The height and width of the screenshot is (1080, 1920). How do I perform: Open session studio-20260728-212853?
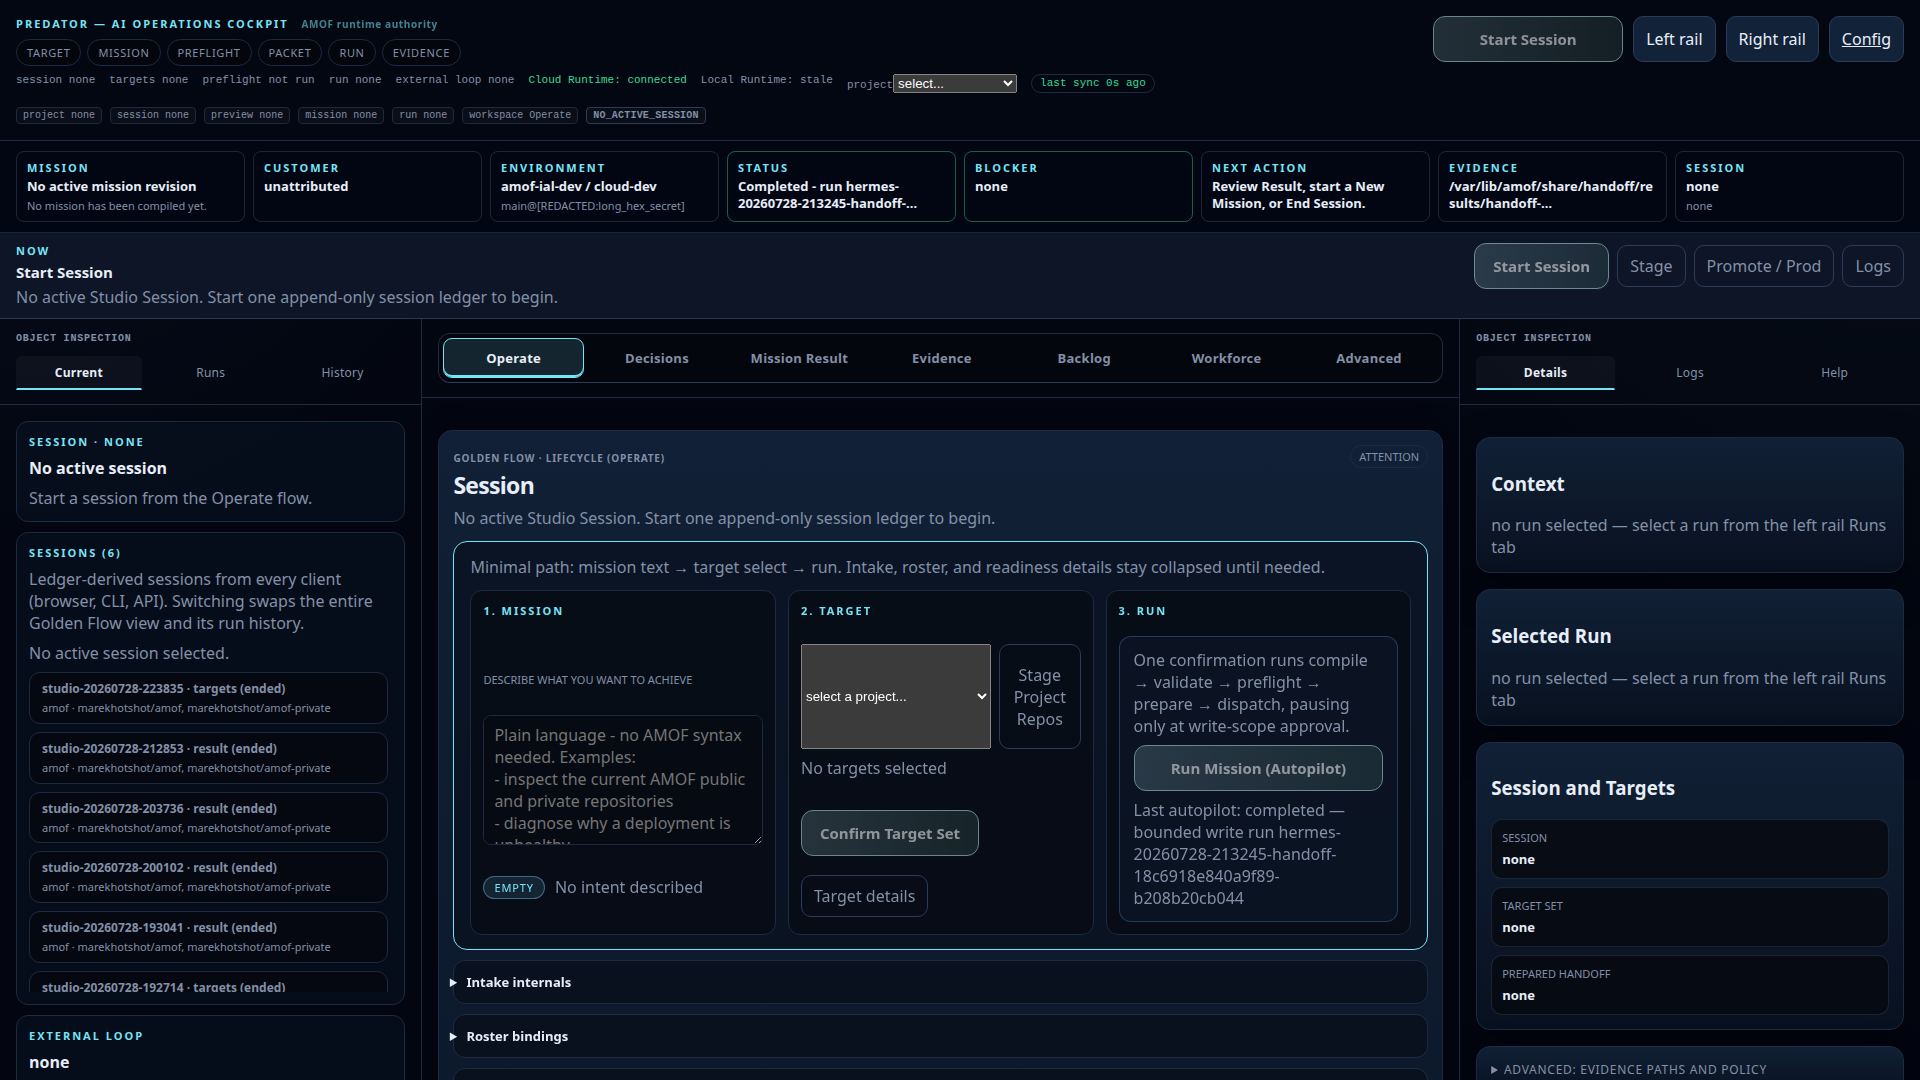[208, 758]
